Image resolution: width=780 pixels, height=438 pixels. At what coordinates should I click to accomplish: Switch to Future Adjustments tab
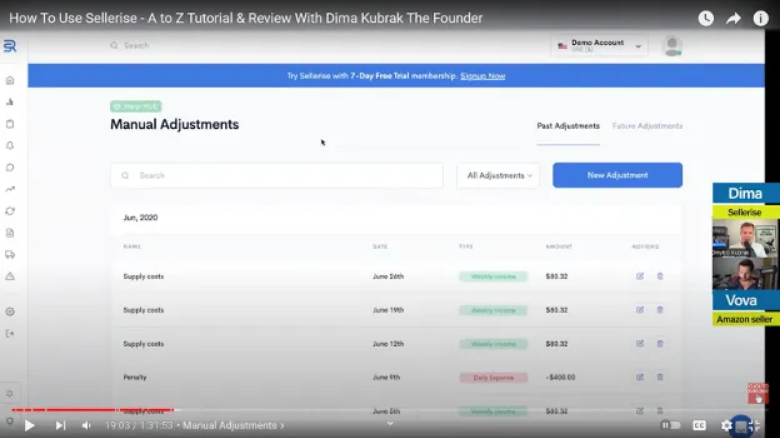tap(647, 126)
